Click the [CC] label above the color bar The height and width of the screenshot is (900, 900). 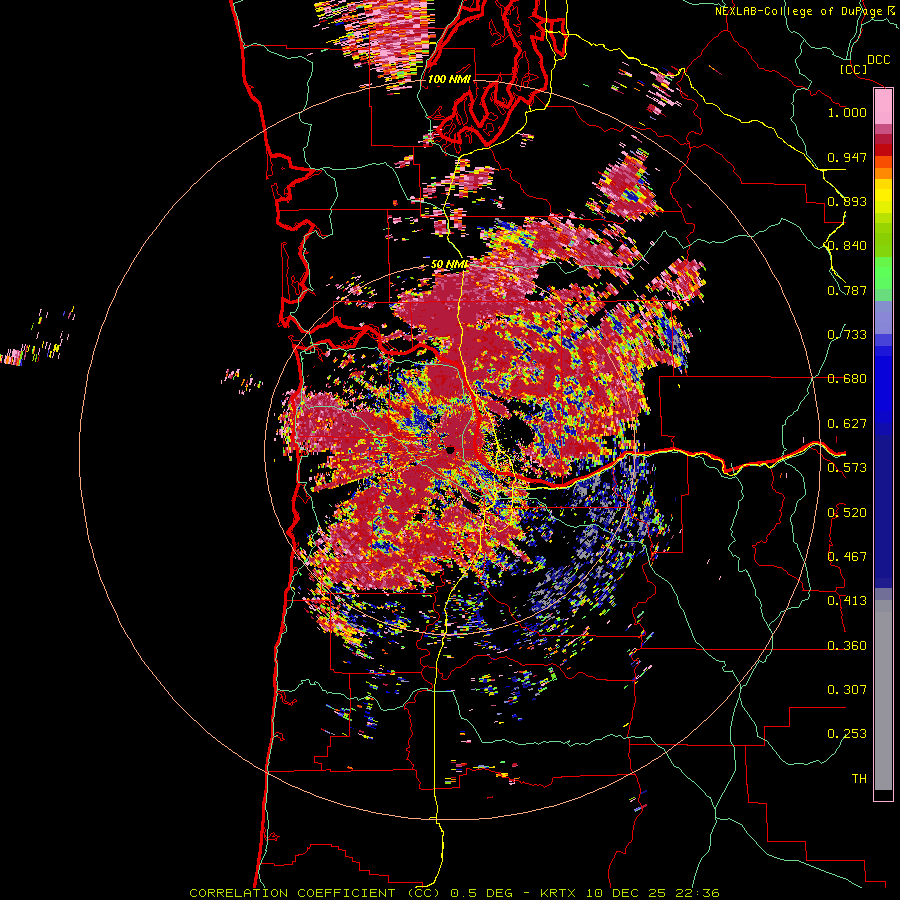(x=853, y=69)
